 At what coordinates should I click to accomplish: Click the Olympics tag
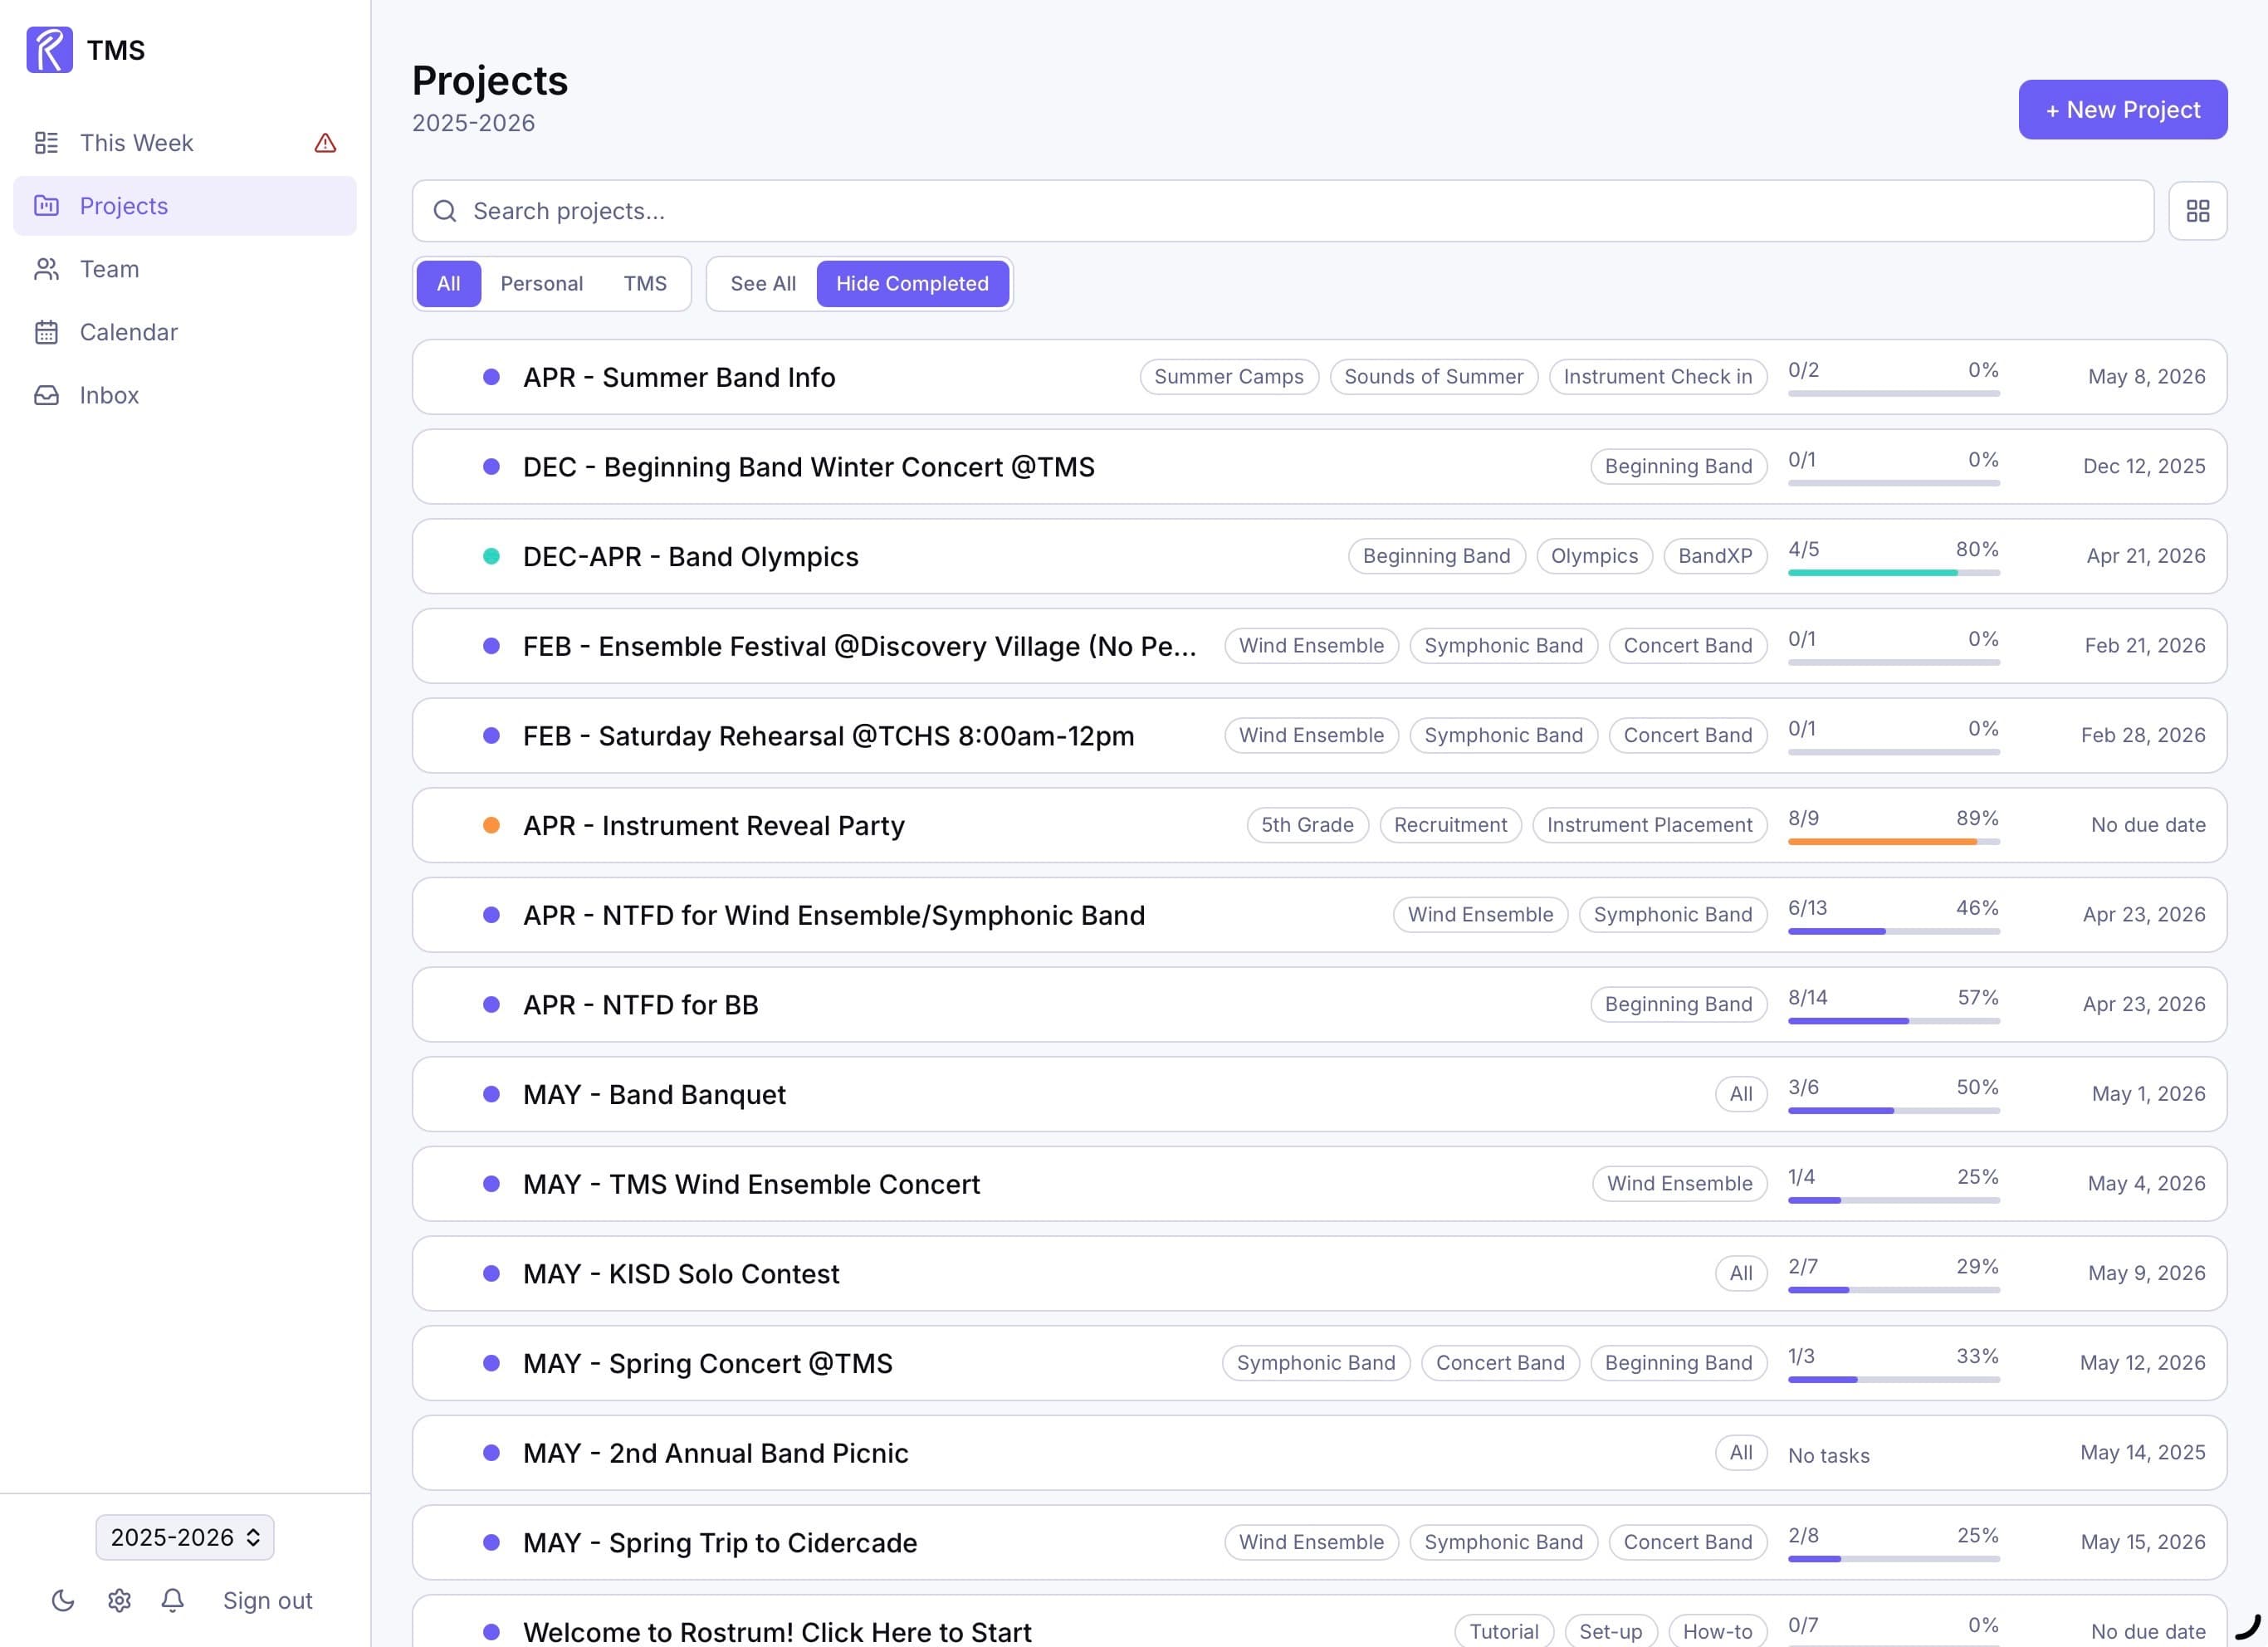[1594, 556]
